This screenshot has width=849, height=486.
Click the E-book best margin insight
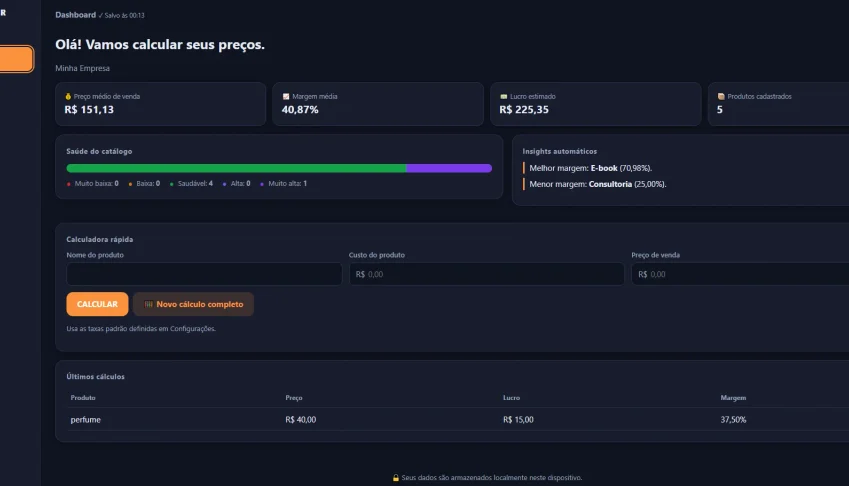pos(590,168)
